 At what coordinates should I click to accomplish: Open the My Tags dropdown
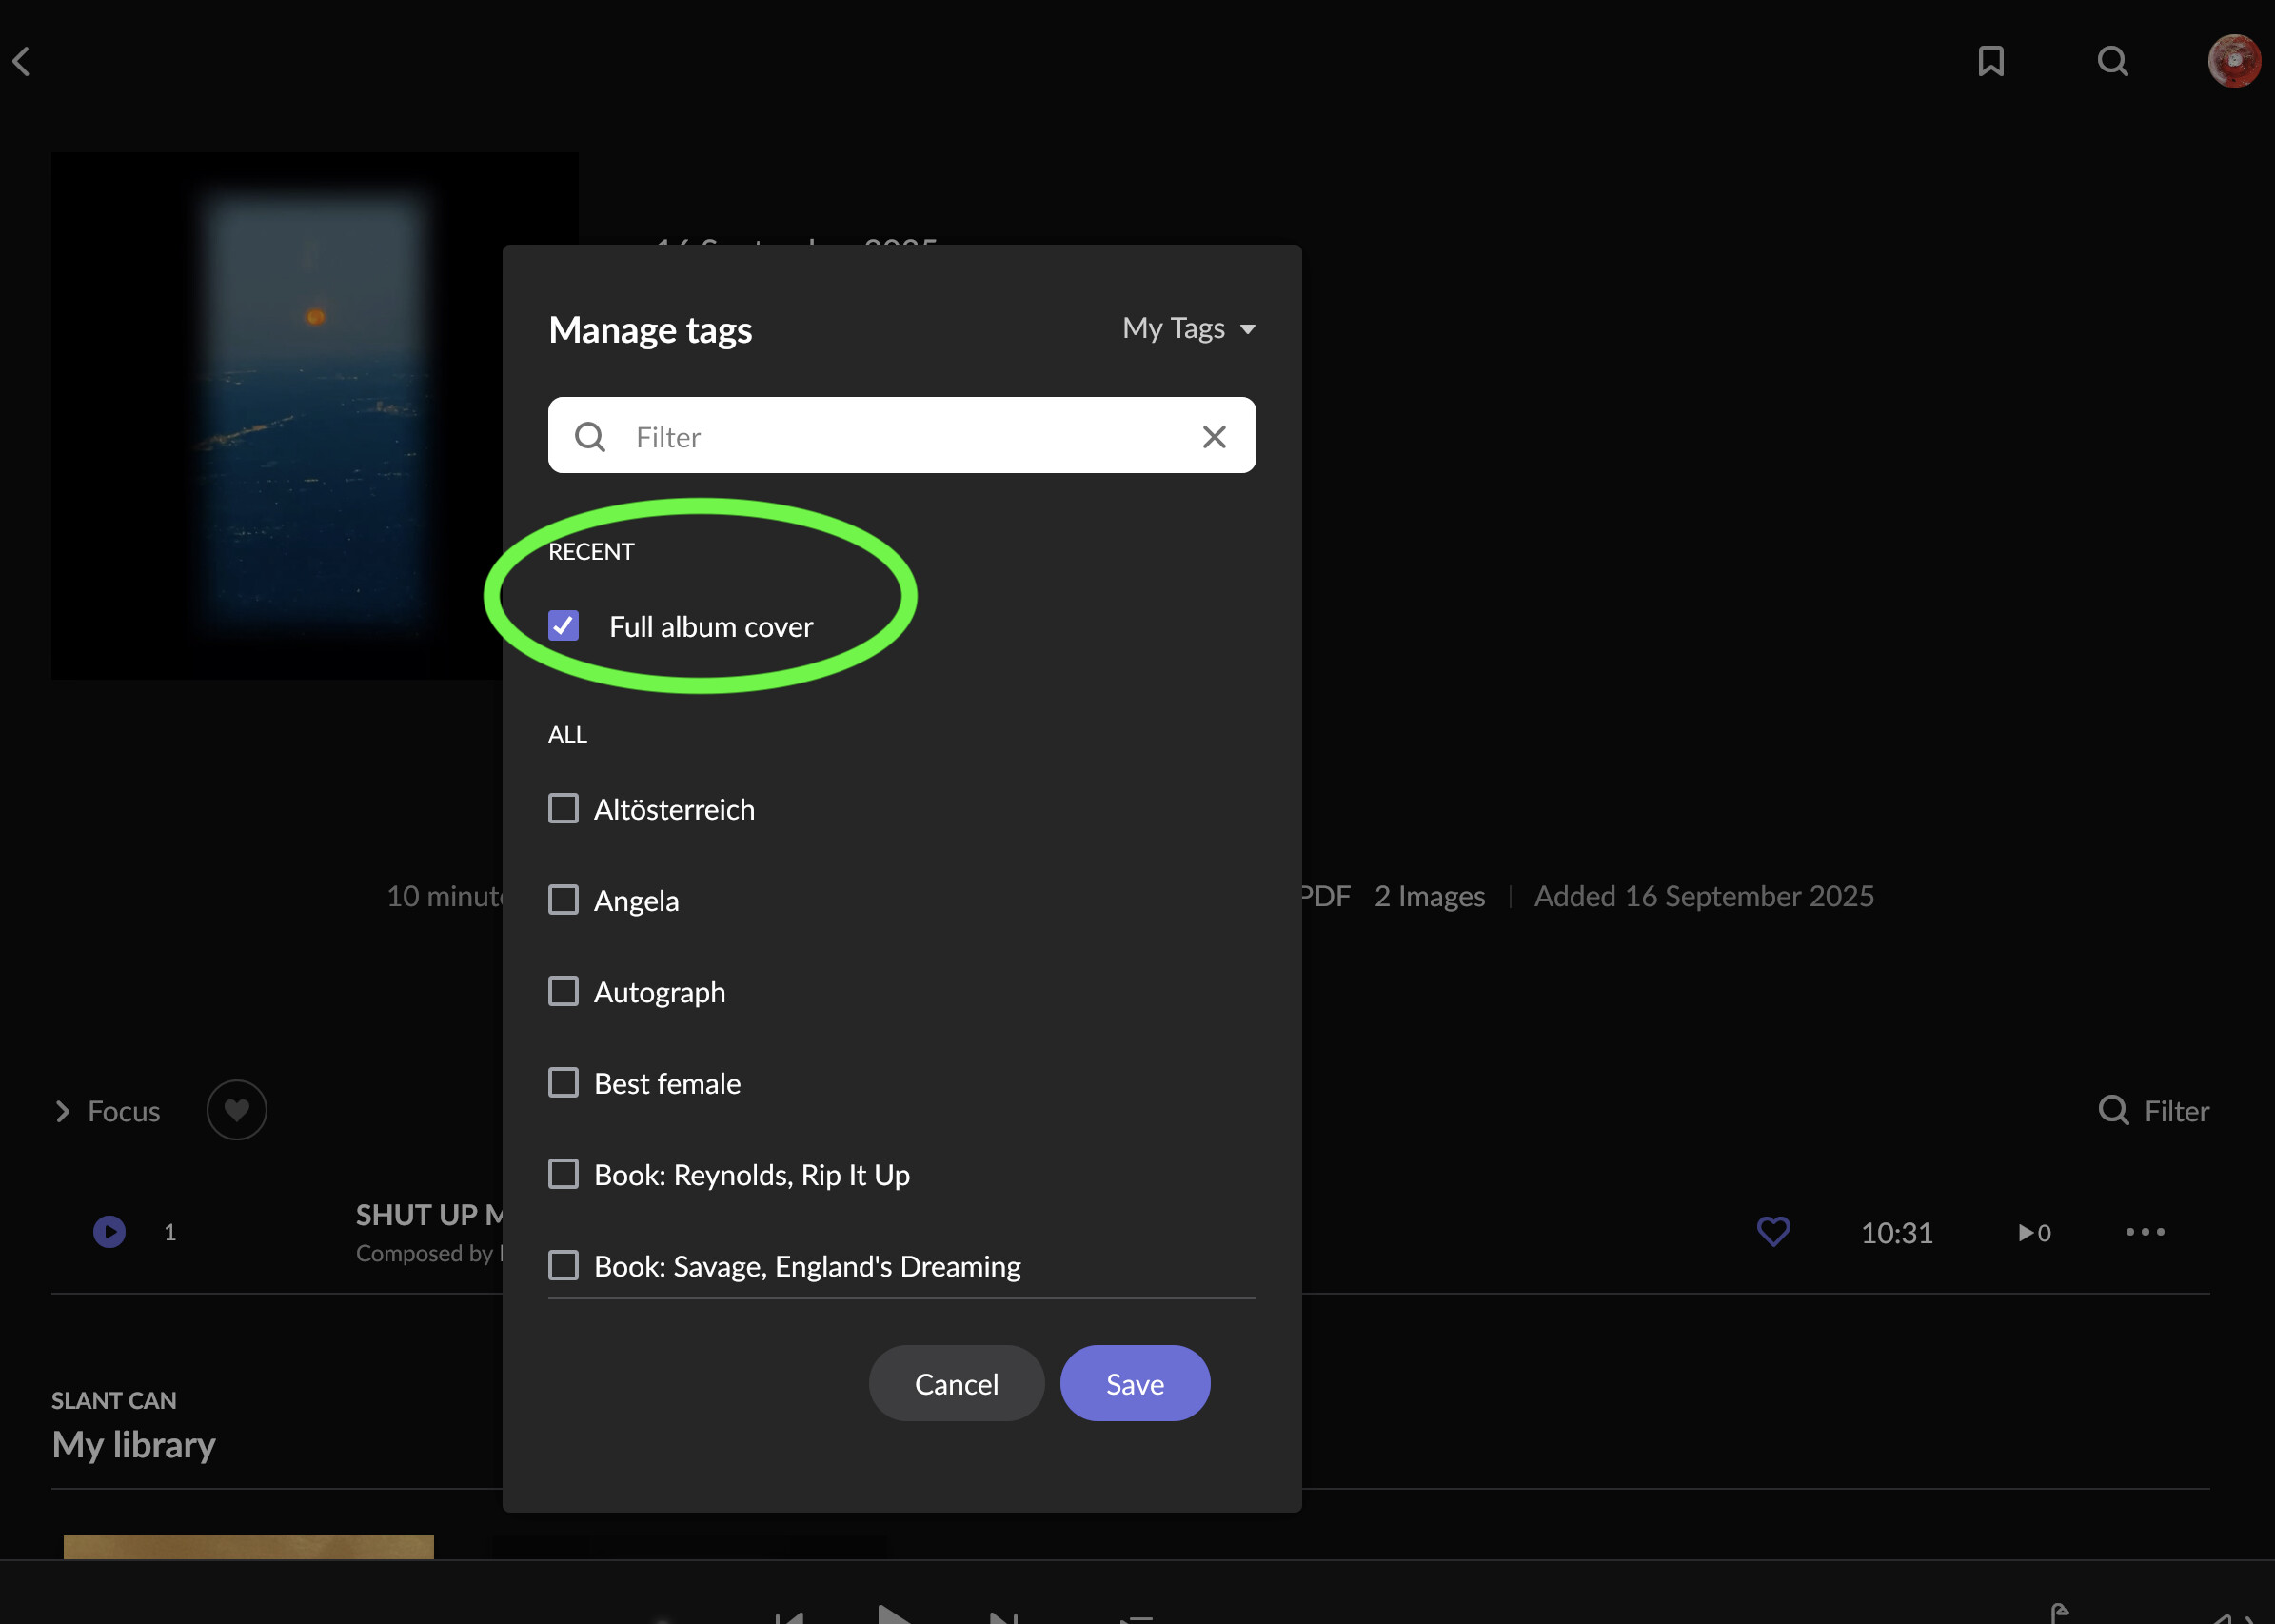(x=1188, y=328)
